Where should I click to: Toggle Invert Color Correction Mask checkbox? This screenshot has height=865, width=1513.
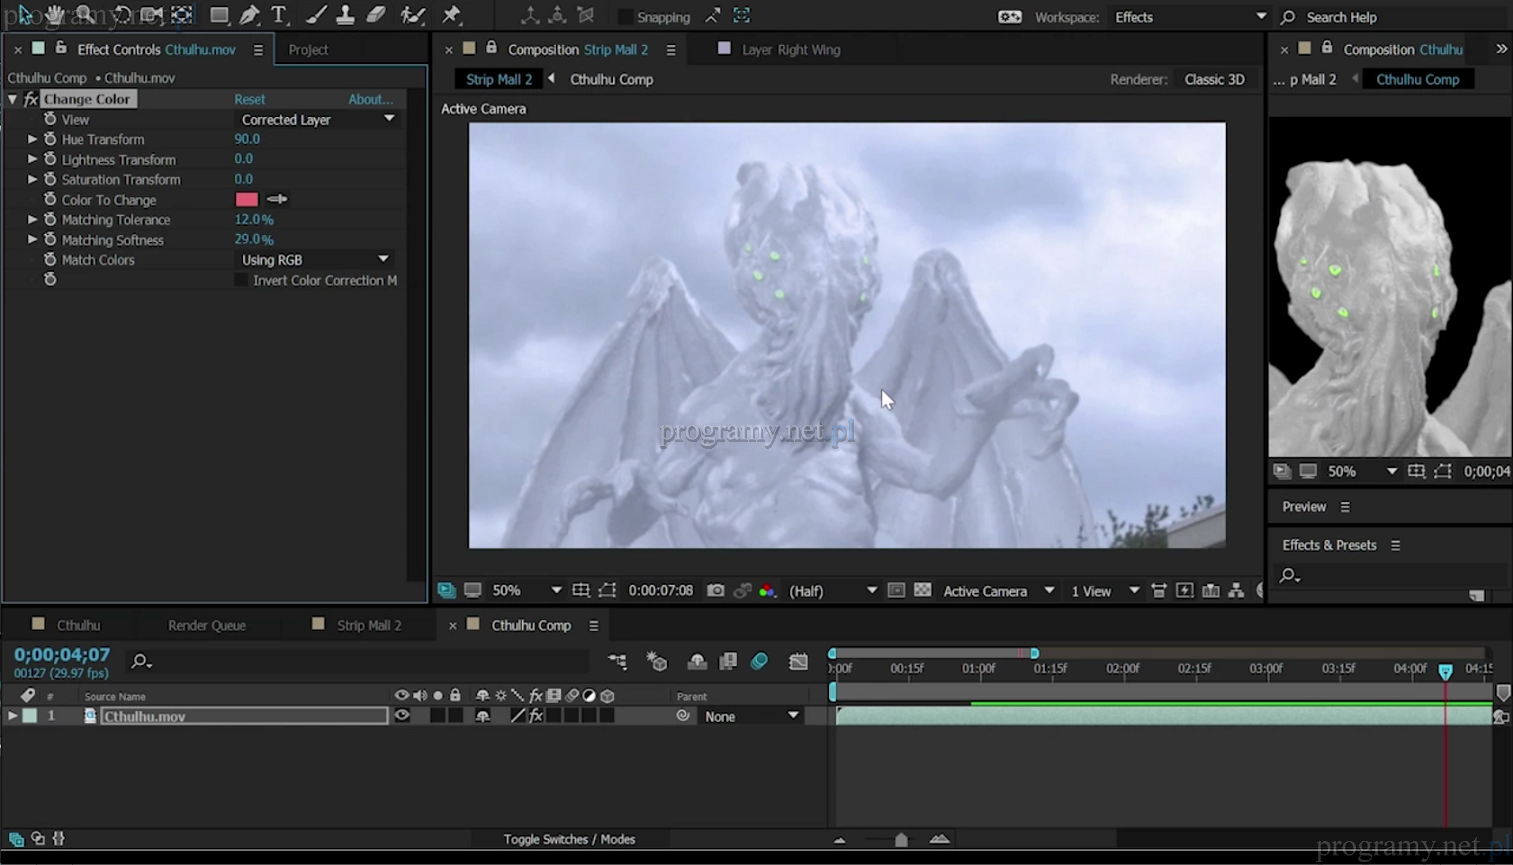pyautogui.click(x=241, y=280)
